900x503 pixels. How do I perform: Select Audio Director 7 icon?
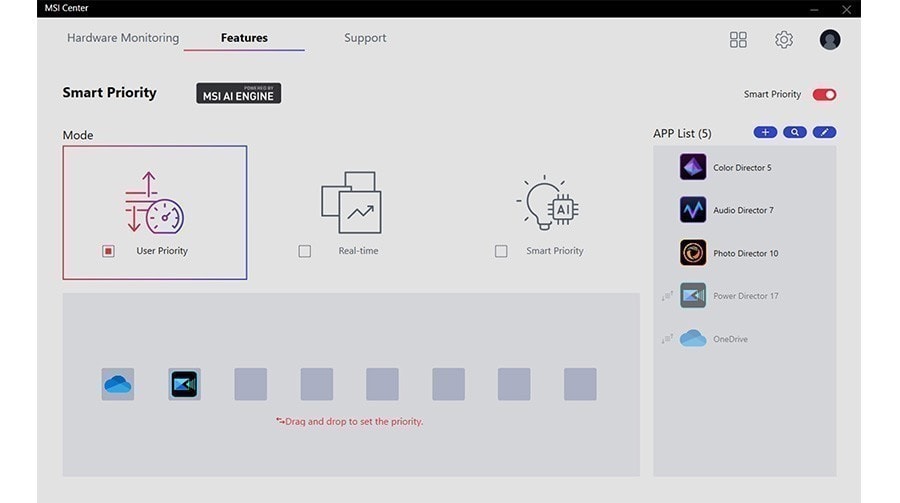[x=693, y=210]
